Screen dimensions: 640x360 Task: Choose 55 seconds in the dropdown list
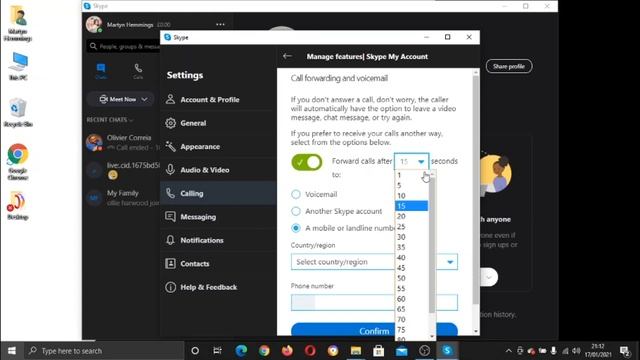coord(411,289)
